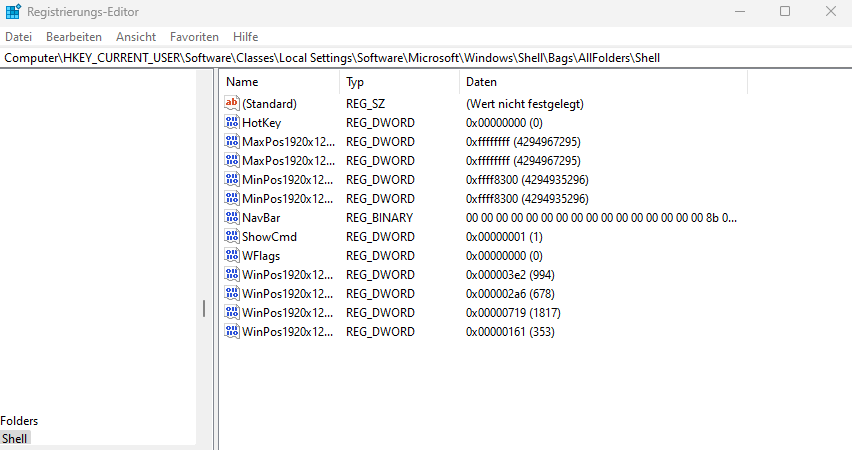This screenshot has width=852, height=450.
Task: Open the Hilfe menu
Action: pyautogui.click(x=246, y=37)
